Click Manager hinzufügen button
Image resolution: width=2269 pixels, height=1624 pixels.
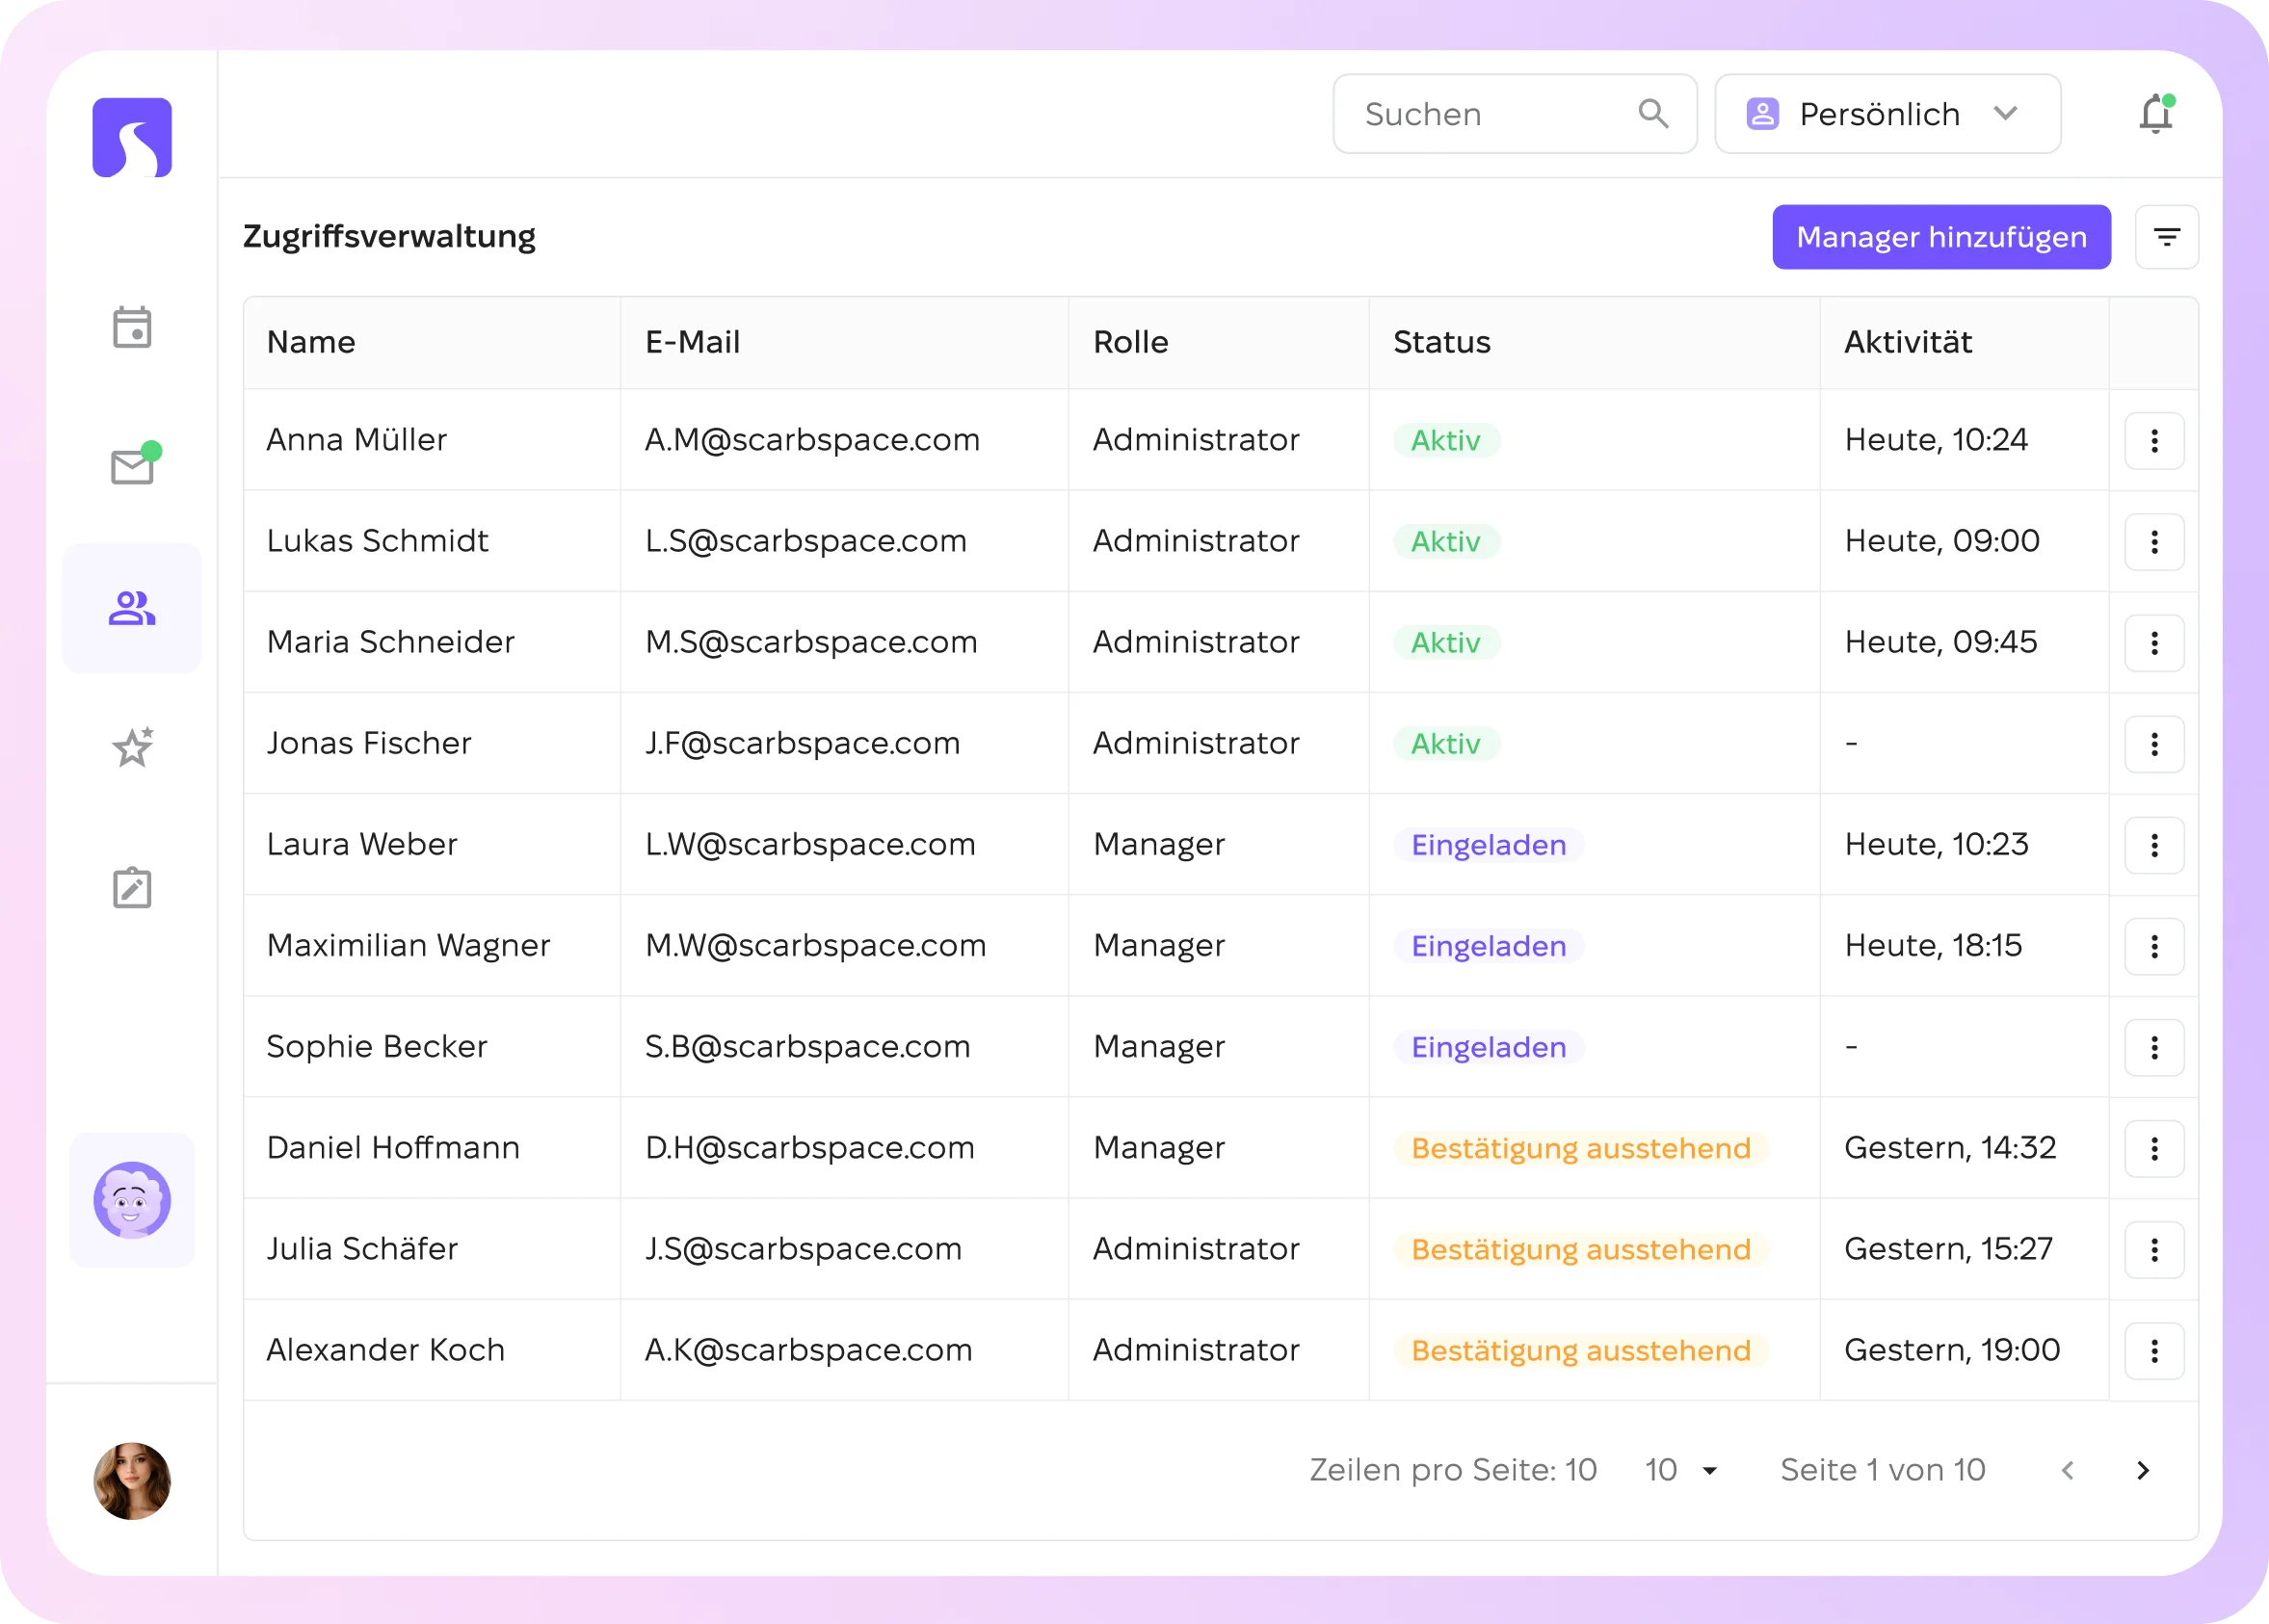click(1941, 237)
